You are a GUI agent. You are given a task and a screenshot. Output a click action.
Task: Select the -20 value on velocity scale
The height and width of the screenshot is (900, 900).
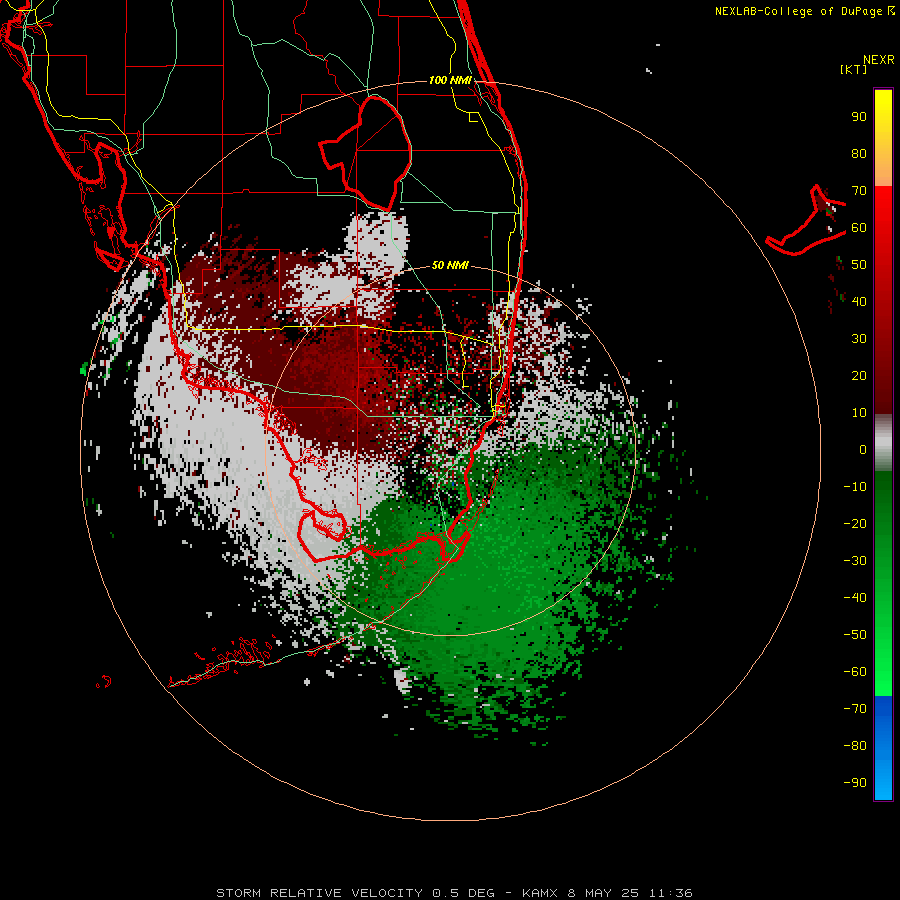855,524
